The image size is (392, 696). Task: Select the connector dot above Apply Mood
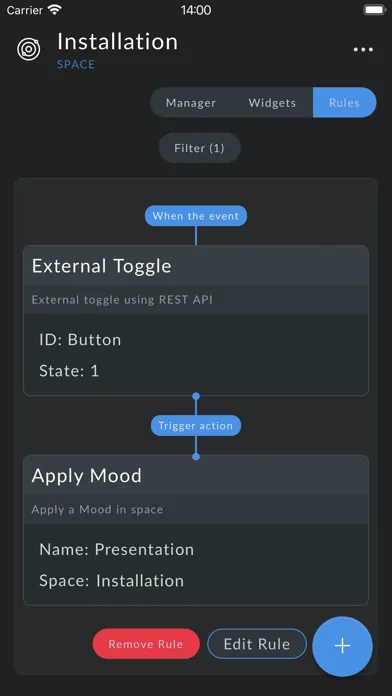point(196,456)
